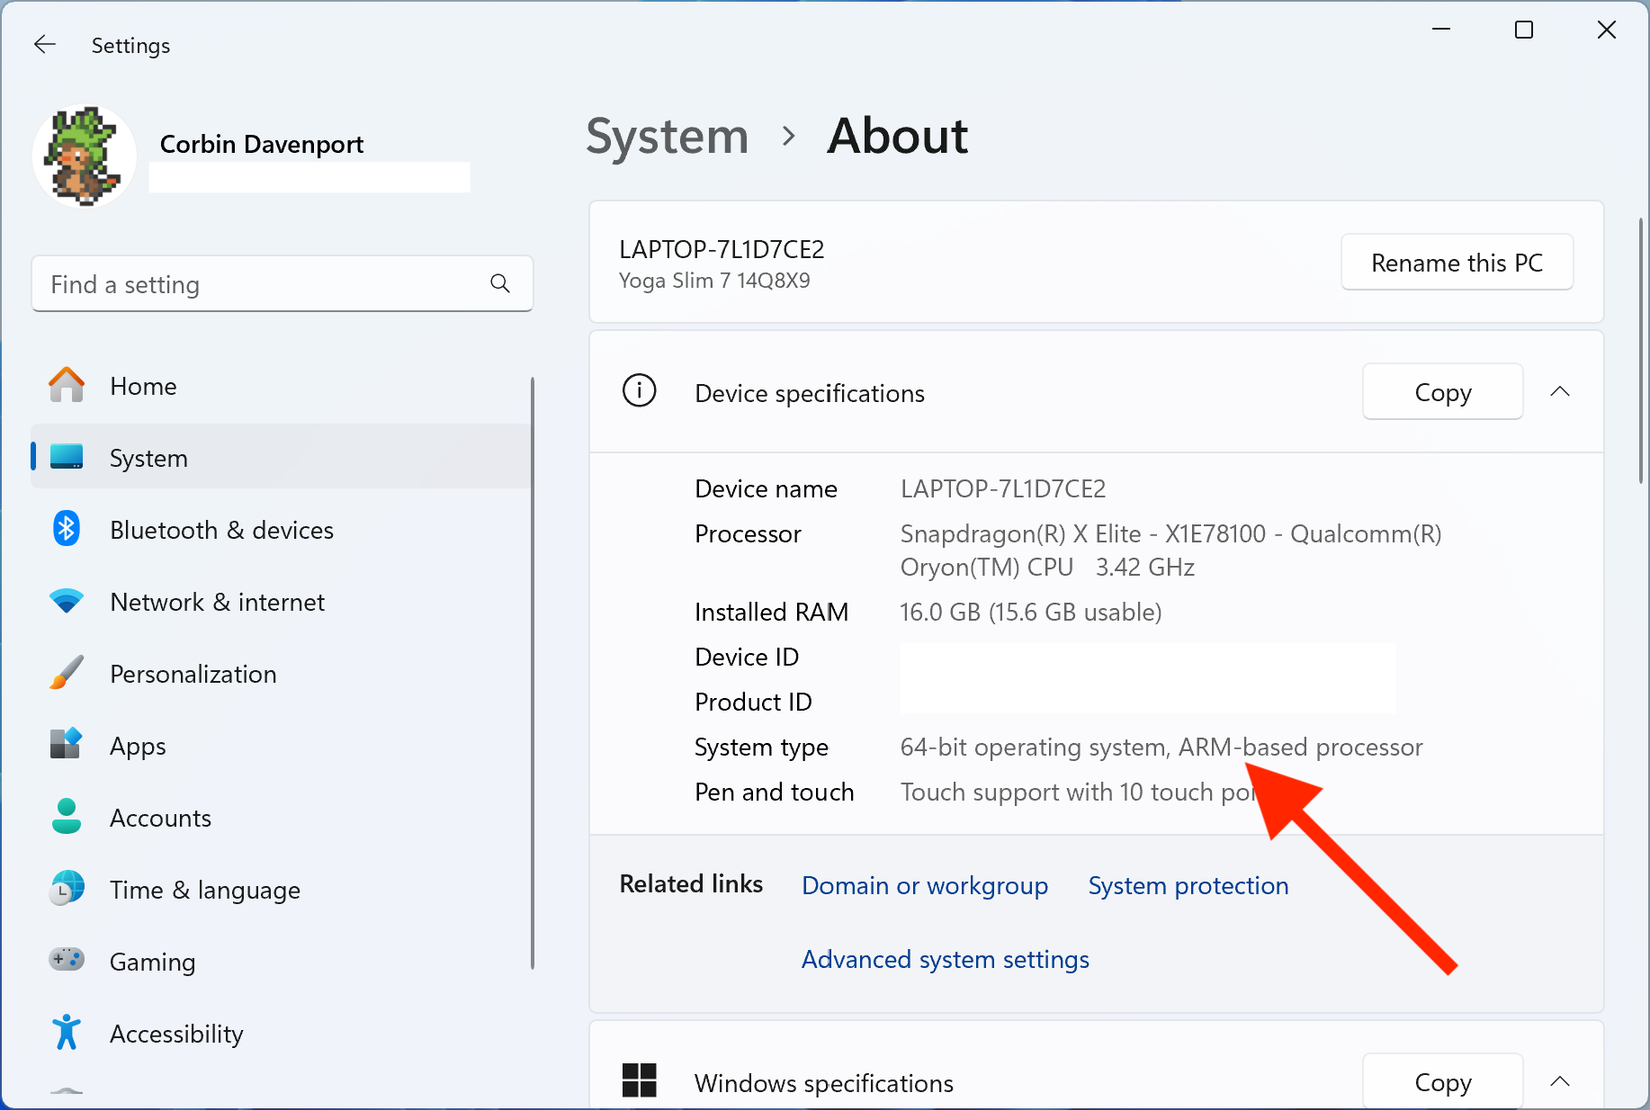Select the Apps sidebar icon

pyautogui.click(x=65, y=745)
